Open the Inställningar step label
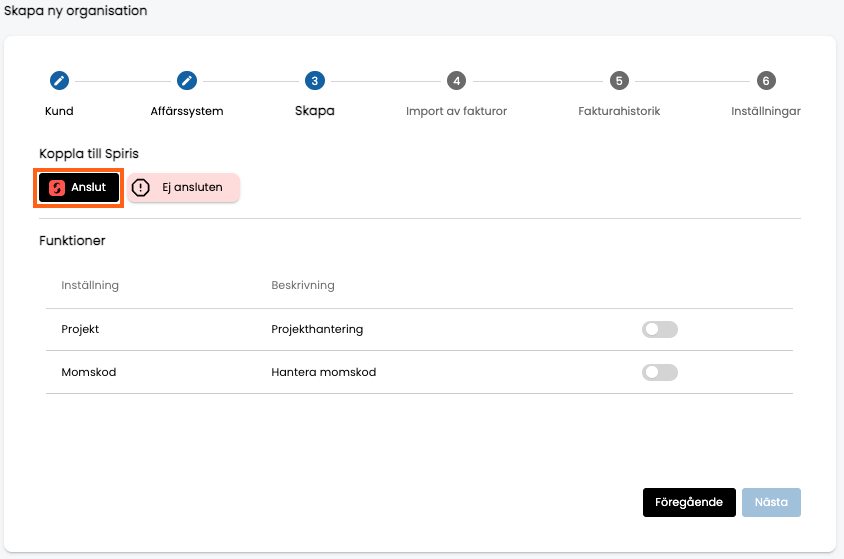The width and height of the screenshot is (844, 559). [x=766, y=111]
